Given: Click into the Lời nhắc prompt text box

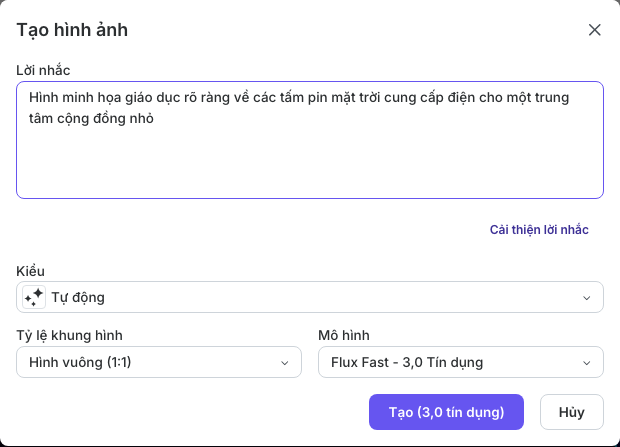Looking at the screenshot, I should click(310, 140).
